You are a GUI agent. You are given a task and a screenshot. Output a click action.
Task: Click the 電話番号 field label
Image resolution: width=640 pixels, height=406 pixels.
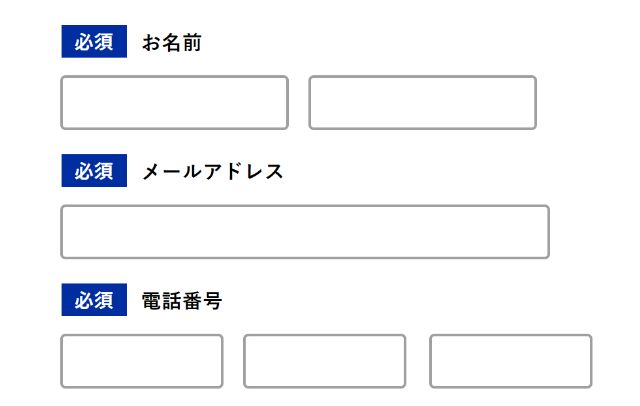click(x=182, y=301)
